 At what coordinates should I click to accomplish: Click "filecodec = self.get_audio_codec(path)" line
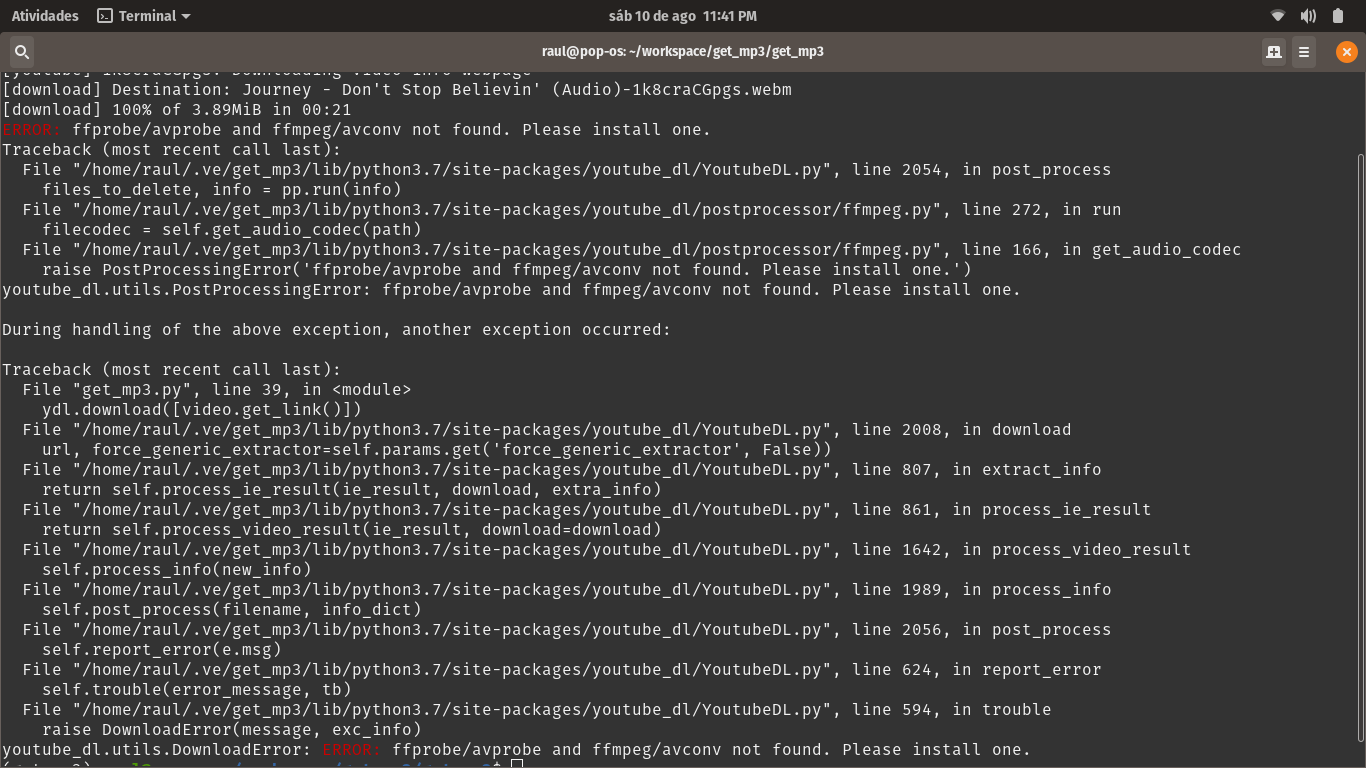(232, 230)
